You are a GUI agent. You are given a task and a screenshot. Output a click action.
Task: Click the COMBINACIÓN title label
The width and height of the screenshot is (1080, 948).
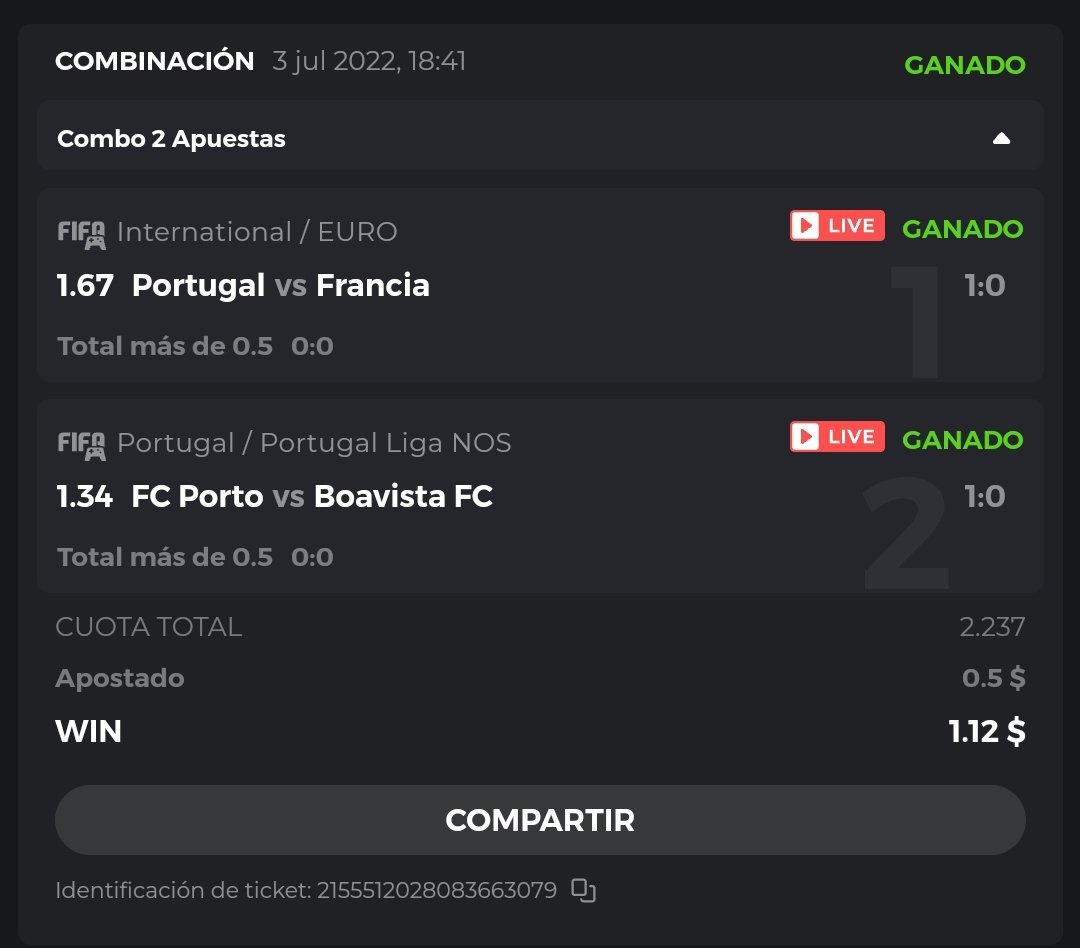point(155,62)
